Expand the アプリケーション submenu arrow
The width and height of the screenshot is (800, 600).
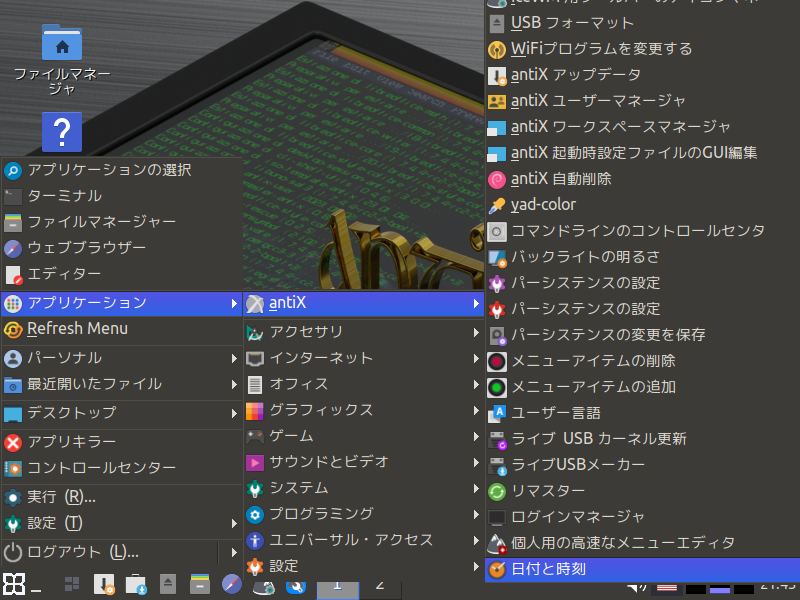pyautogui.click(x=234, y=304)
